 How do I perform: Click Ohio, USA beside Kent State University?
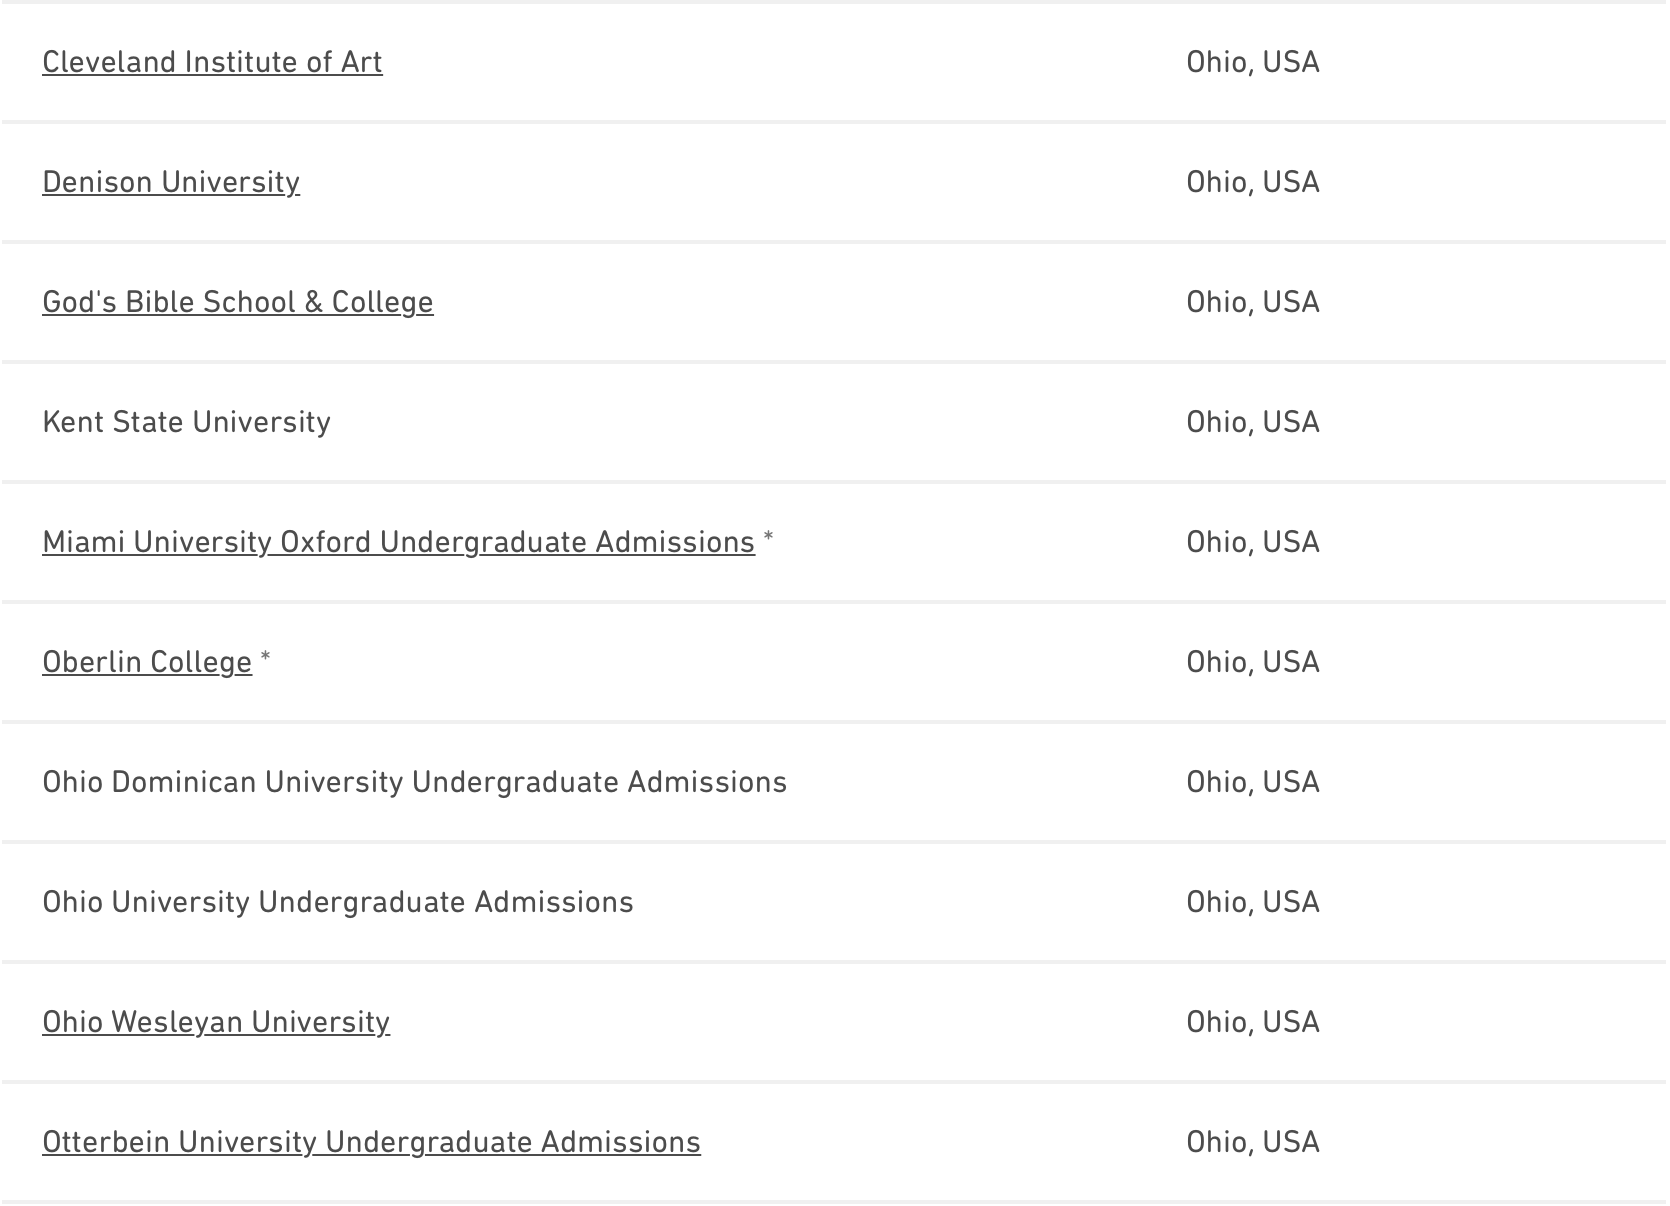pos(1253,422)
